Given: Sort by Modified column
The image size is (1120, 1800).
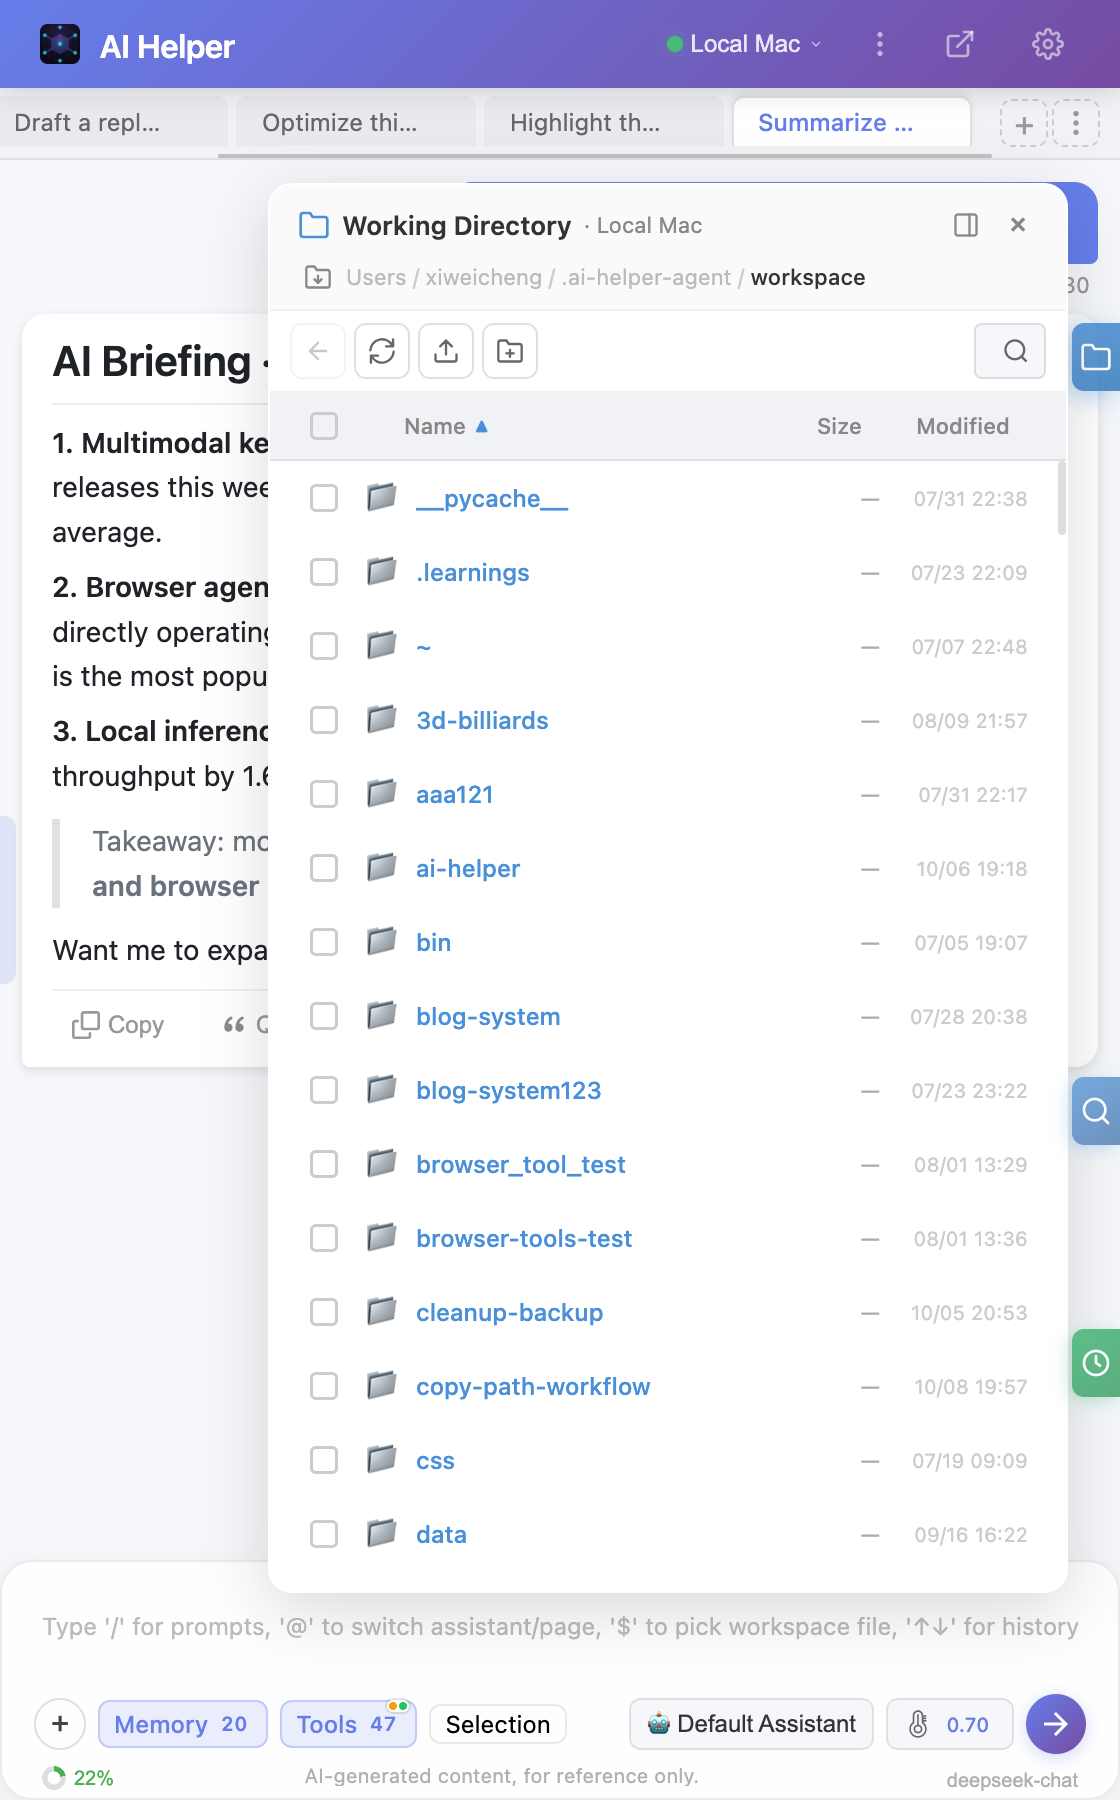Looking at the screenshot, I should [962, 426].
